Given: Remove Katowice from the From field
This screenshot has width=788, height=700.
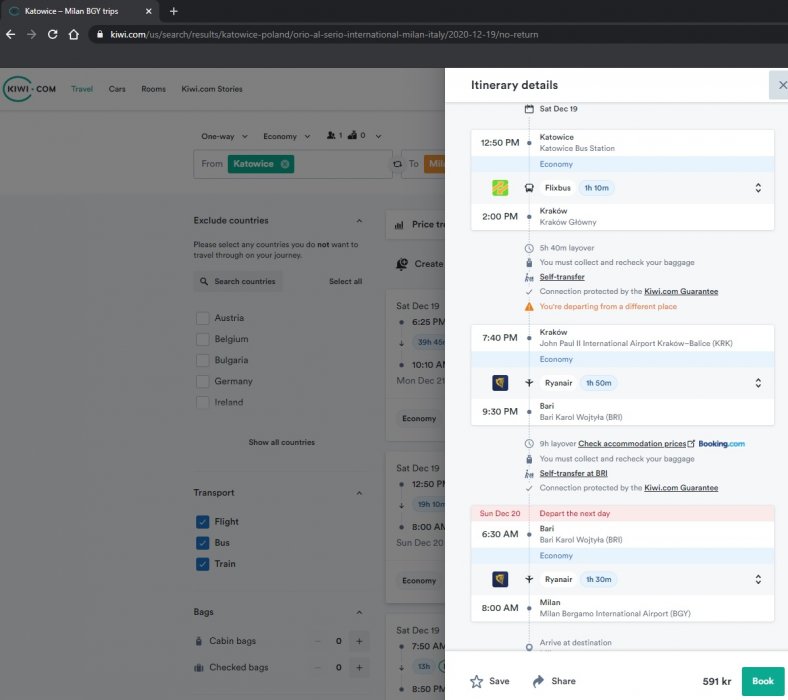Looking at the screenshot, I should point(285,164).
